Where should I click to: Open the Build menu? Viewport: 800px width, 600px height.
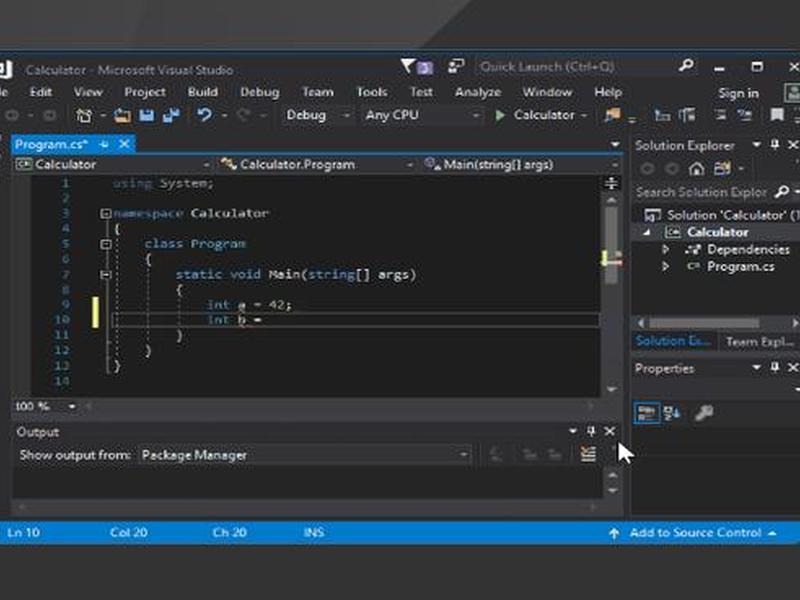click(x=203, y=92)
